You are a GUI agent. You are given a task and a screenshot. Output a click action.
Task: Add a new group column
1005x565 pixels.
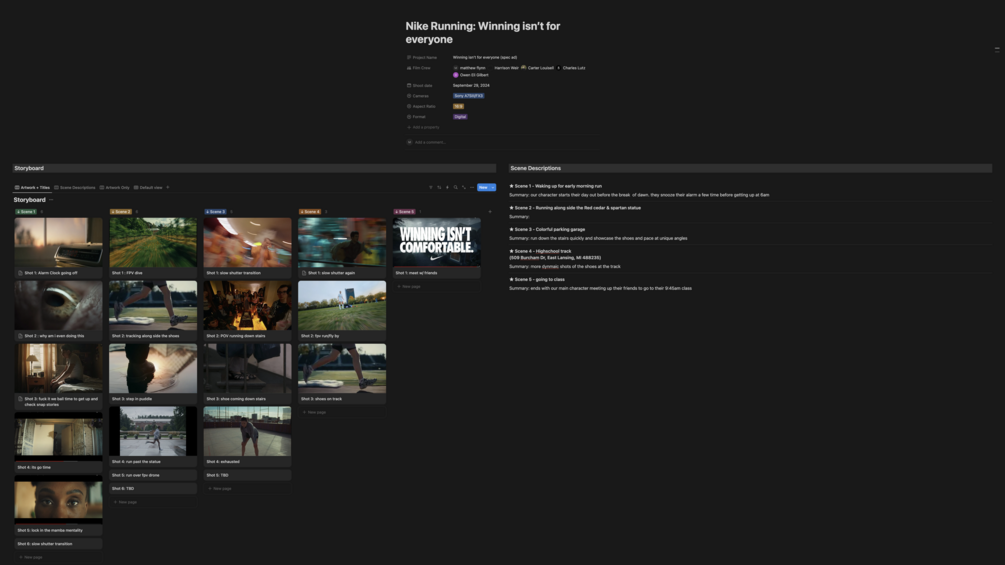490,211
